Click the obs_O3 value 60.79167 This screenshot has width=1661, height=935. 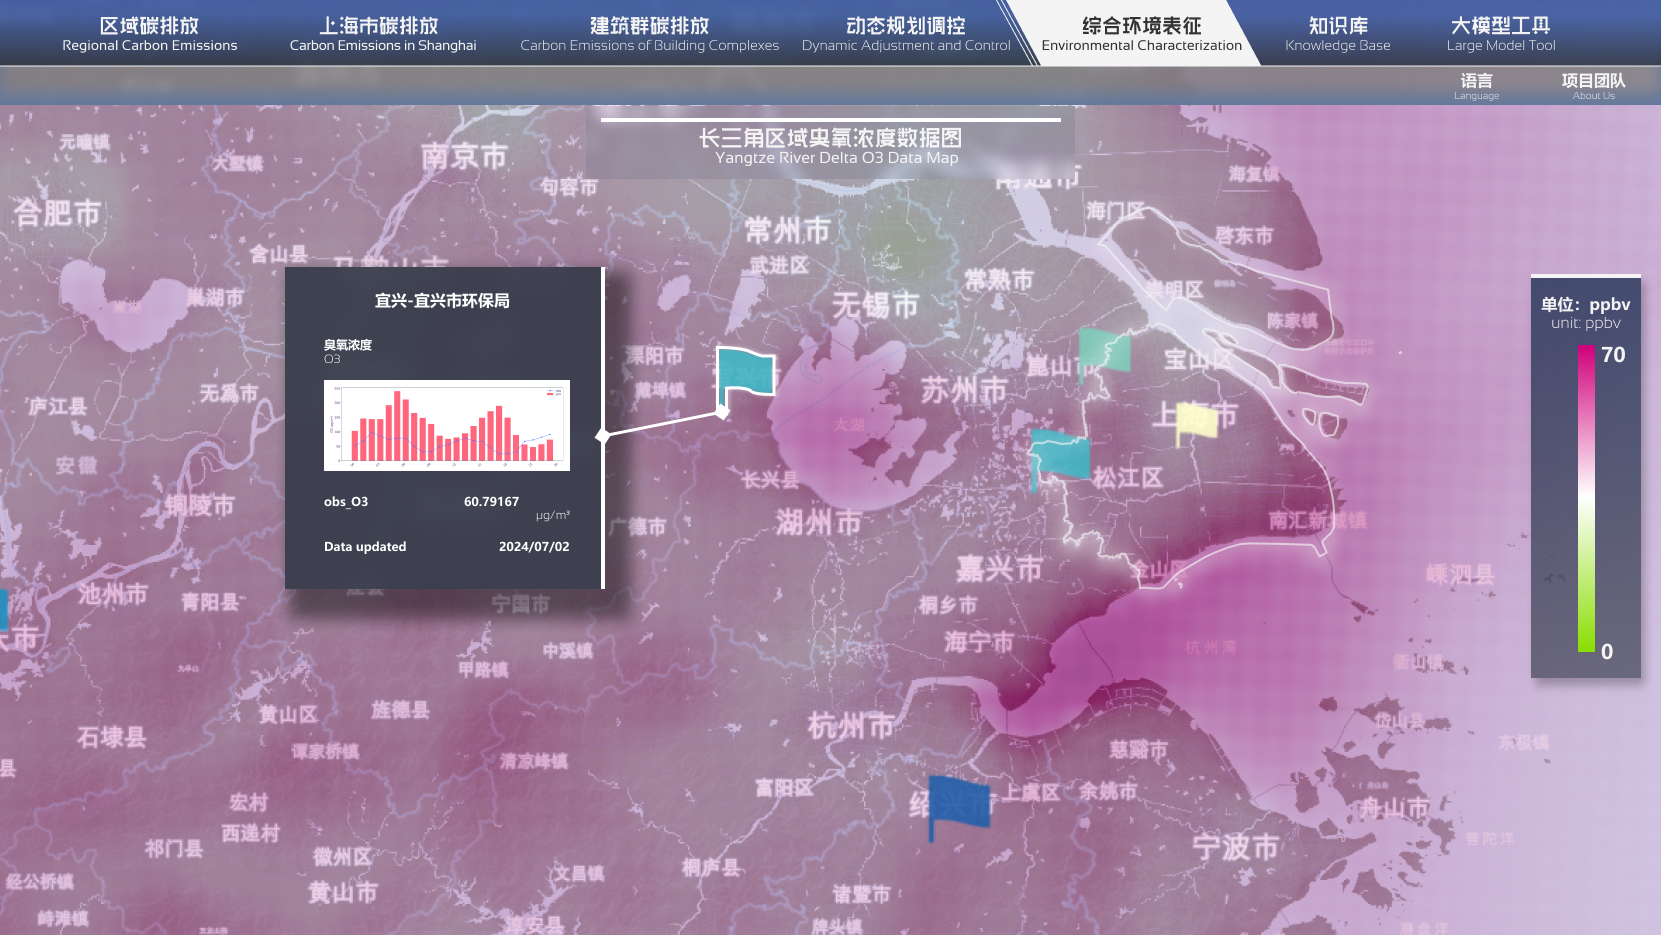point(491,502)
